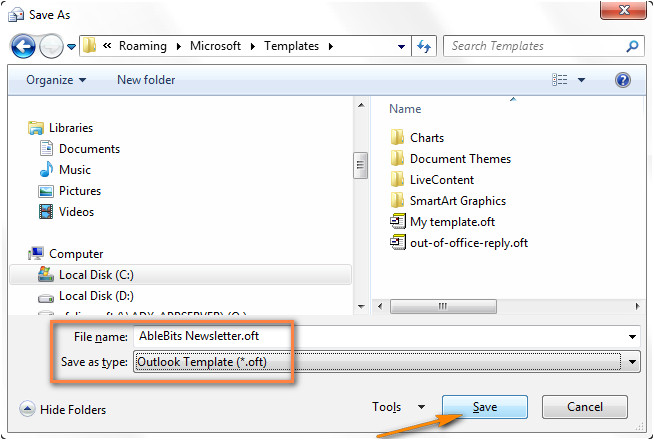Select the out-of-office-reply.oft file
654x440 pixels.
coord(469,243)
